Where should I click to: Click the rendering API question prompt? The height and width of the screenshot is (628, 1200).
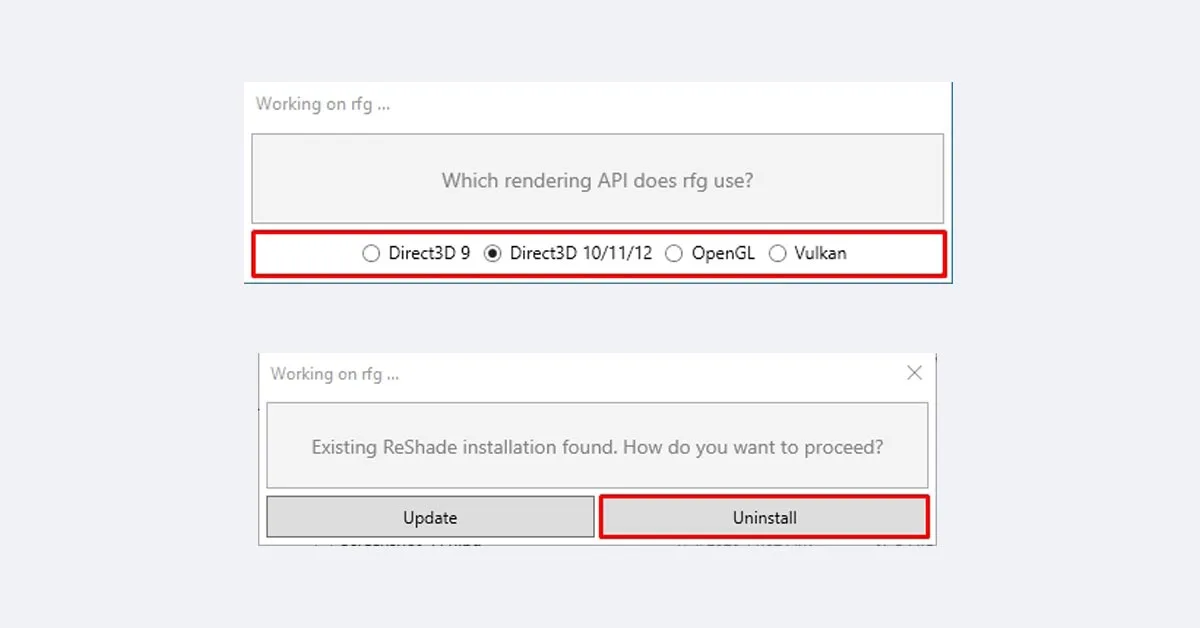pyautogui.click(x=597, y=180)
